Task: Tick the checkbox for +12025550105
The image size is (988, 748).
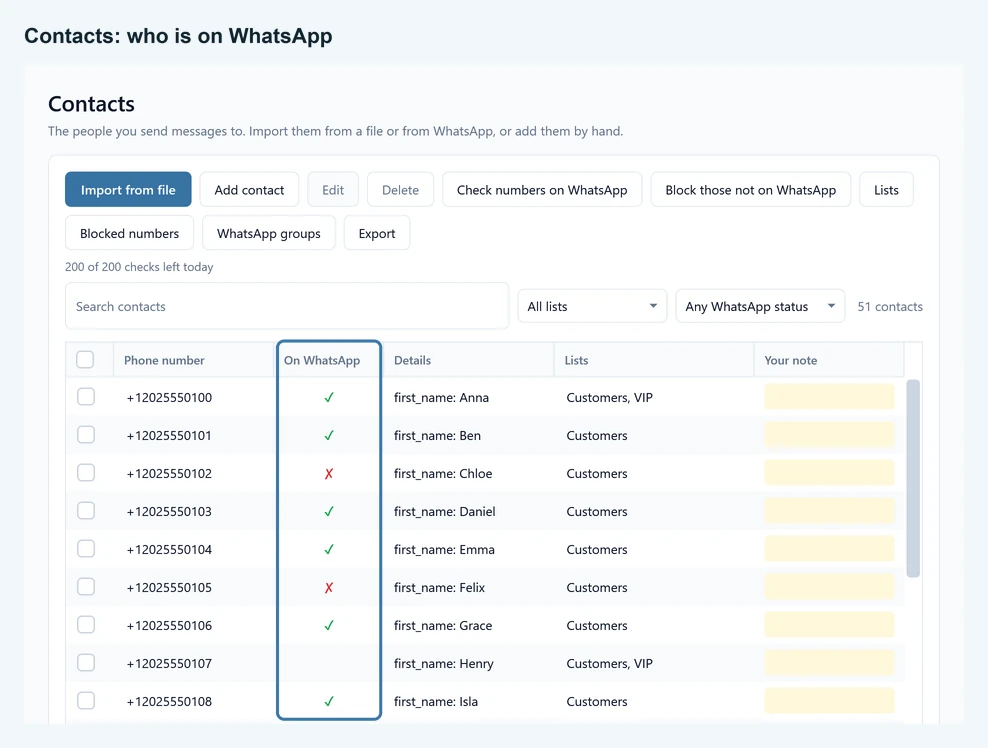Action: pos(86,587)
